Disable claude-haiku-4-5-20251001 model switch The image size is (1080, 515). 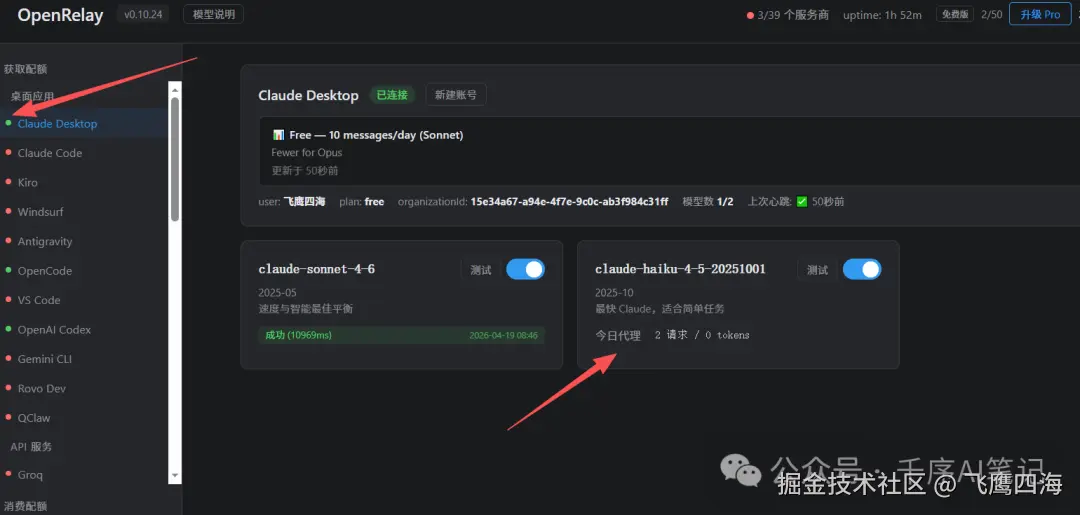862,269
